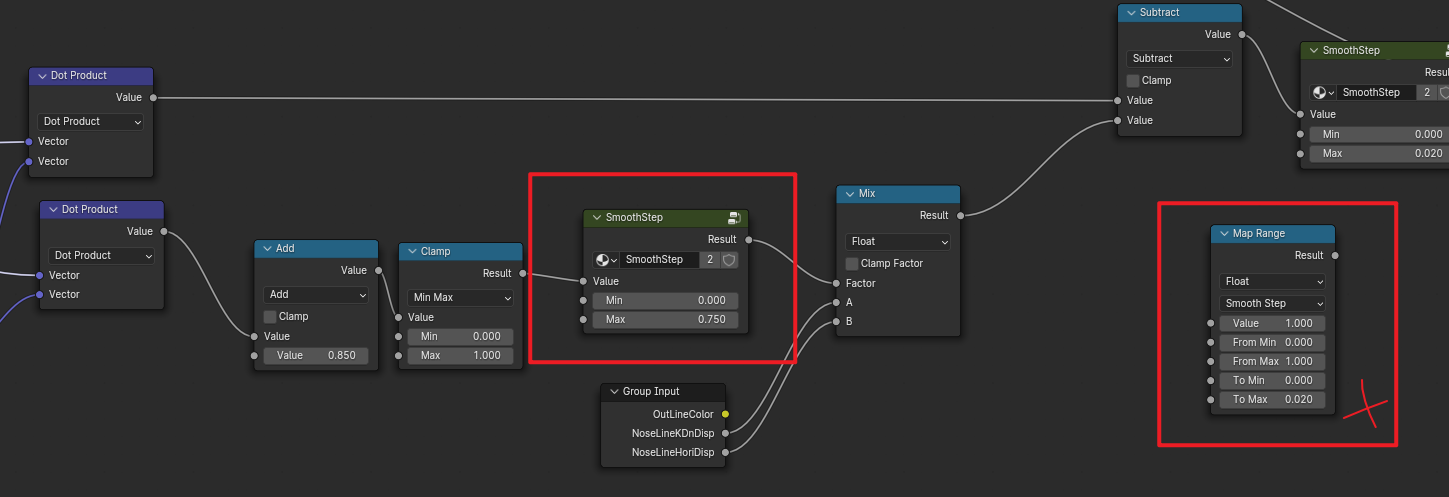1449x497 pixels.
Task: Click the Factor input socket on the Mix node
Action: [x=836, y=283]
